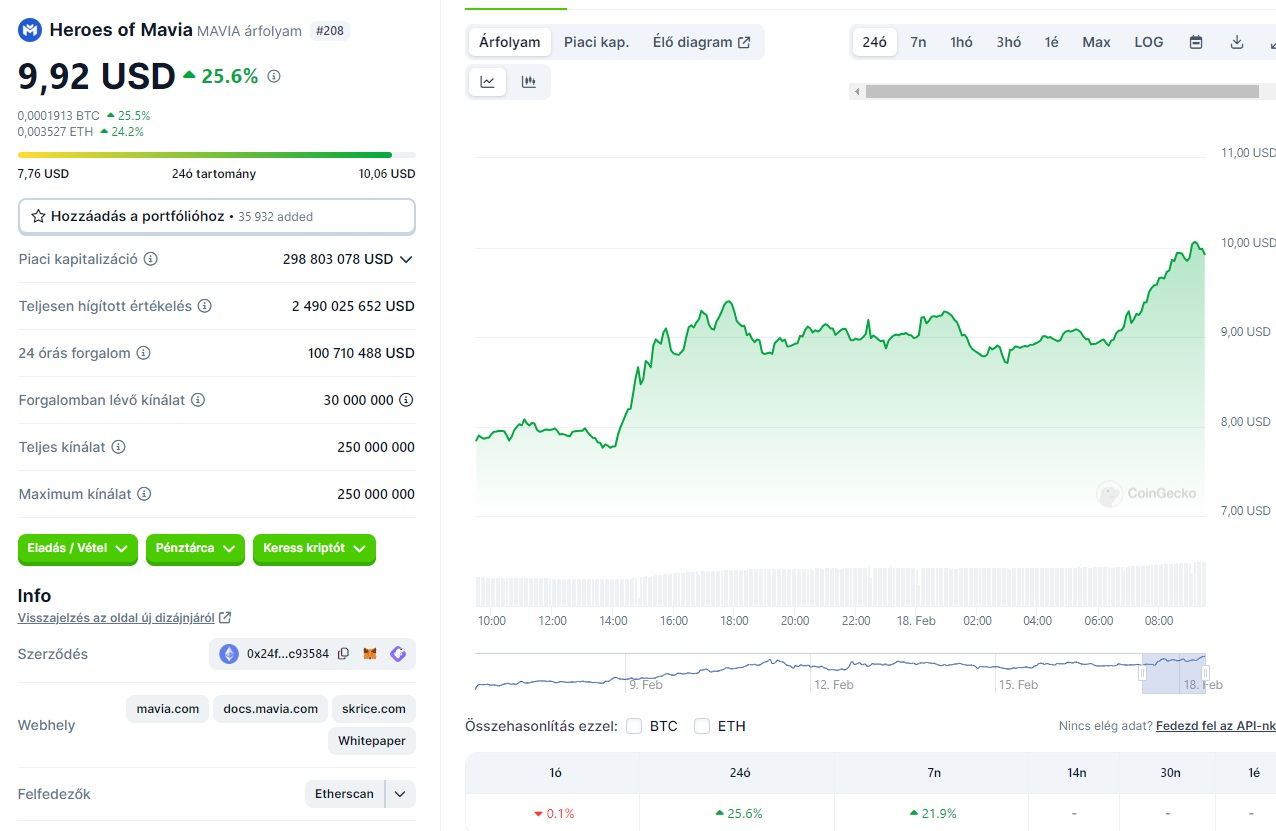1276x831 pixels.
Task: Click the purple wallet icon in contract row
Action: (x=398, y=654)
